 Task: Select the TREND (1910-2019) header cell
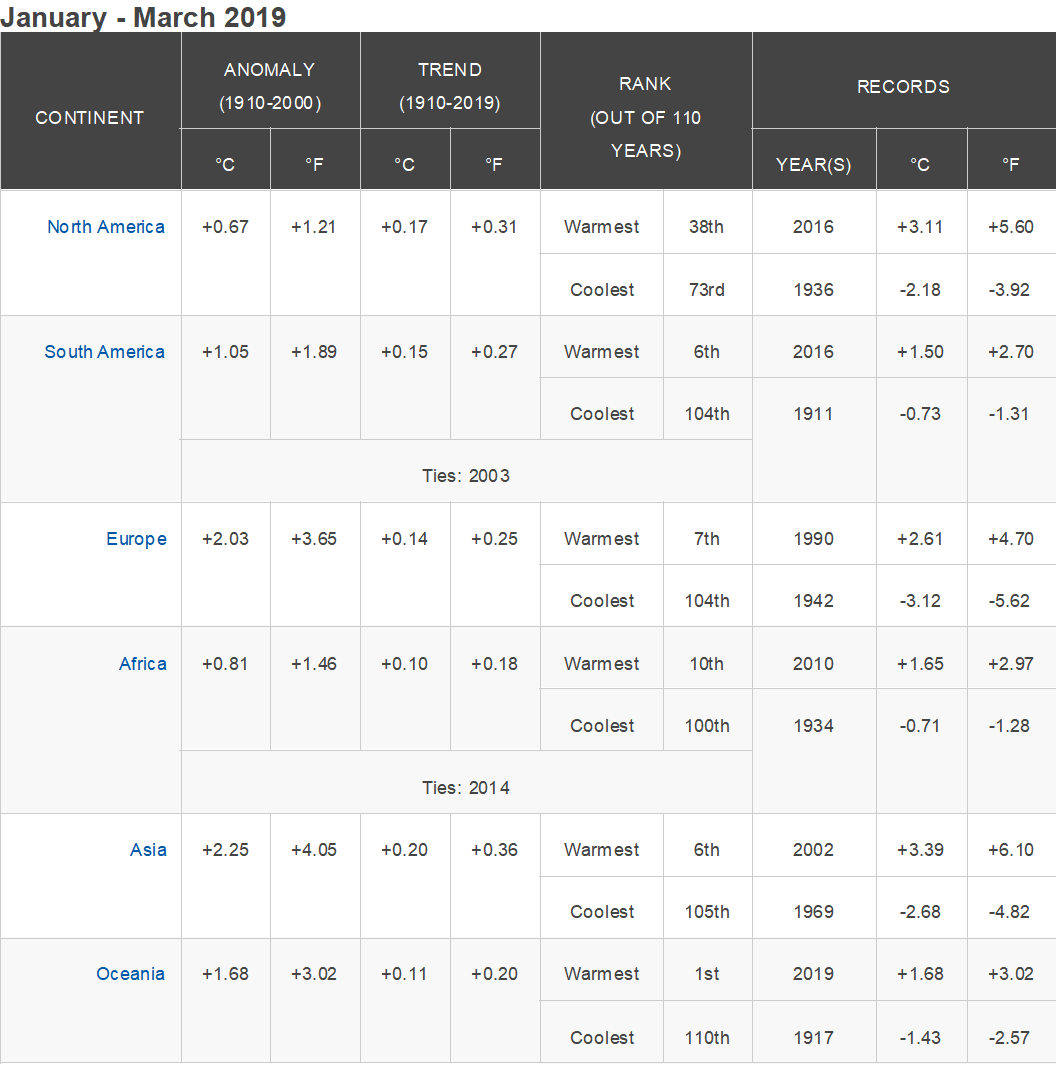click(450, 85)
